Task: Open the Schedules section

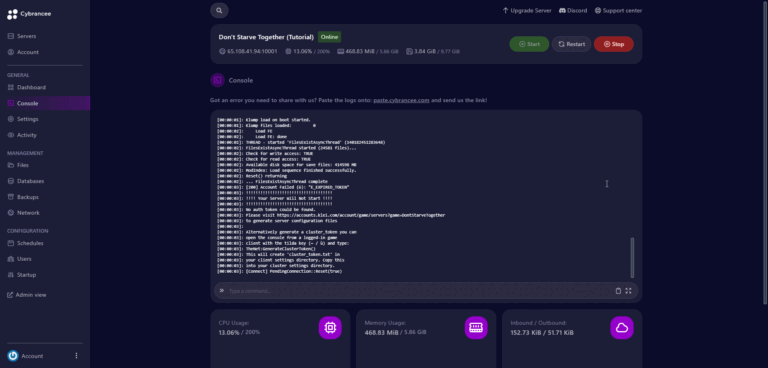Action: [x=30, y=243]
